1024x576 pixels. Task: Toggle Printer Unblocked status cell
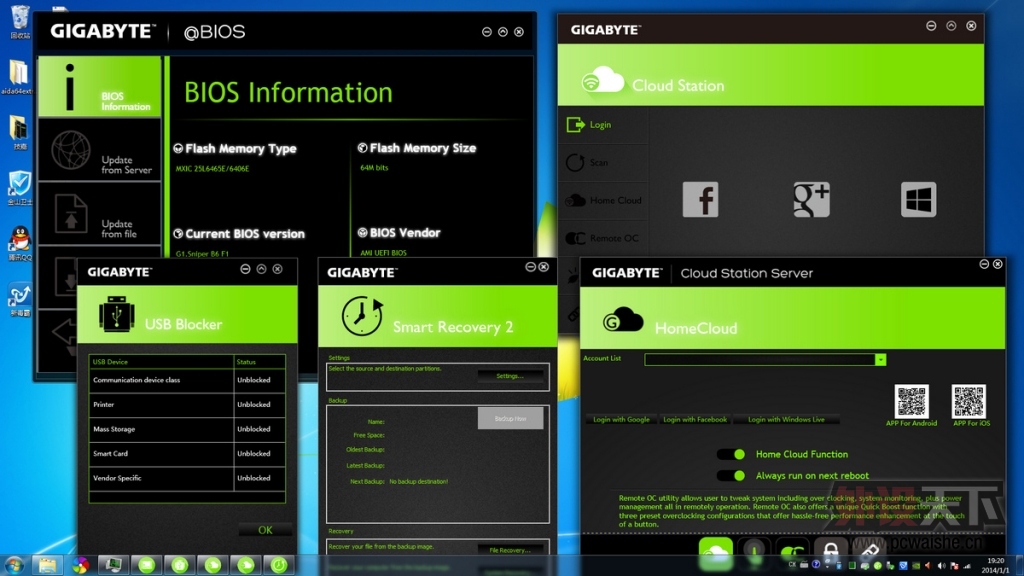point(259,405)
